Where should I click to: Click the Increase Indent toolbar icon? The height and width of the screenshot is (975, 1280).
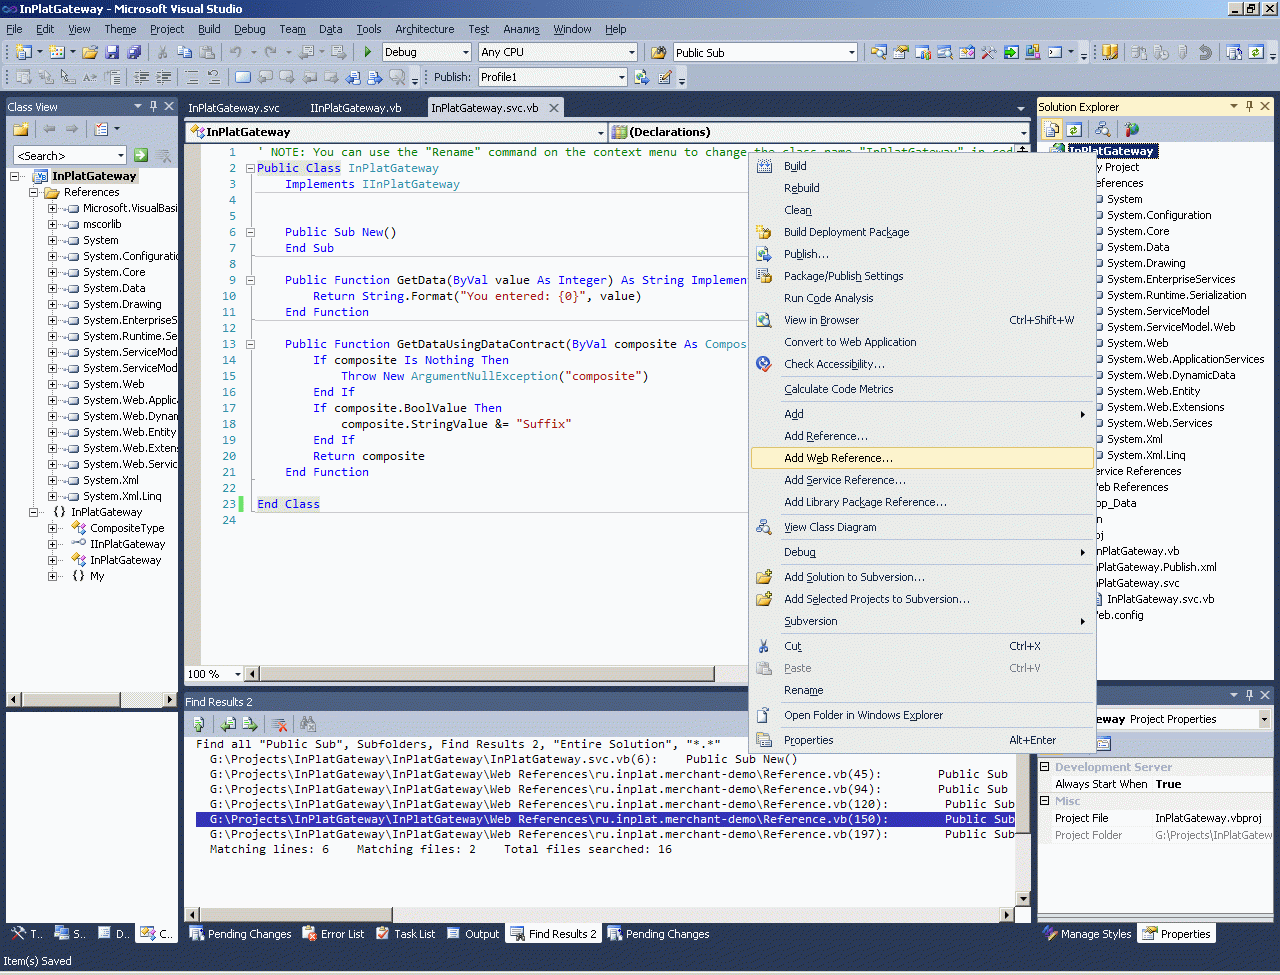coord(164,77)
